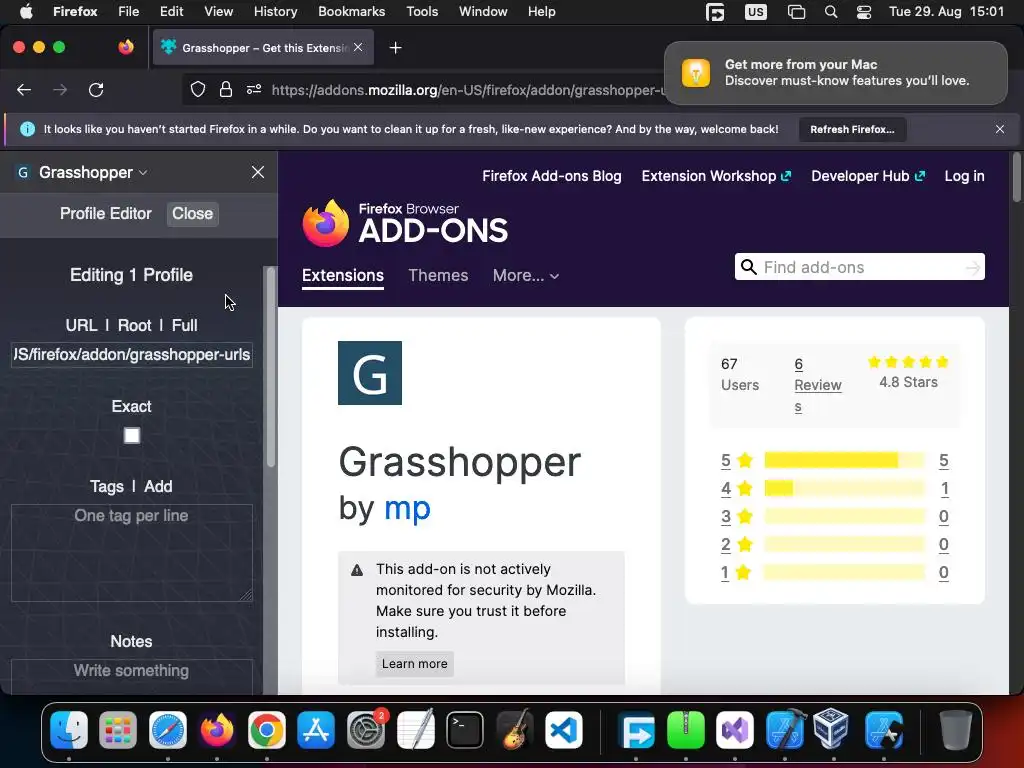Click the Firefox View icon in tab bar
Viewport: 1024px width, 768px height.
point(126,47)
